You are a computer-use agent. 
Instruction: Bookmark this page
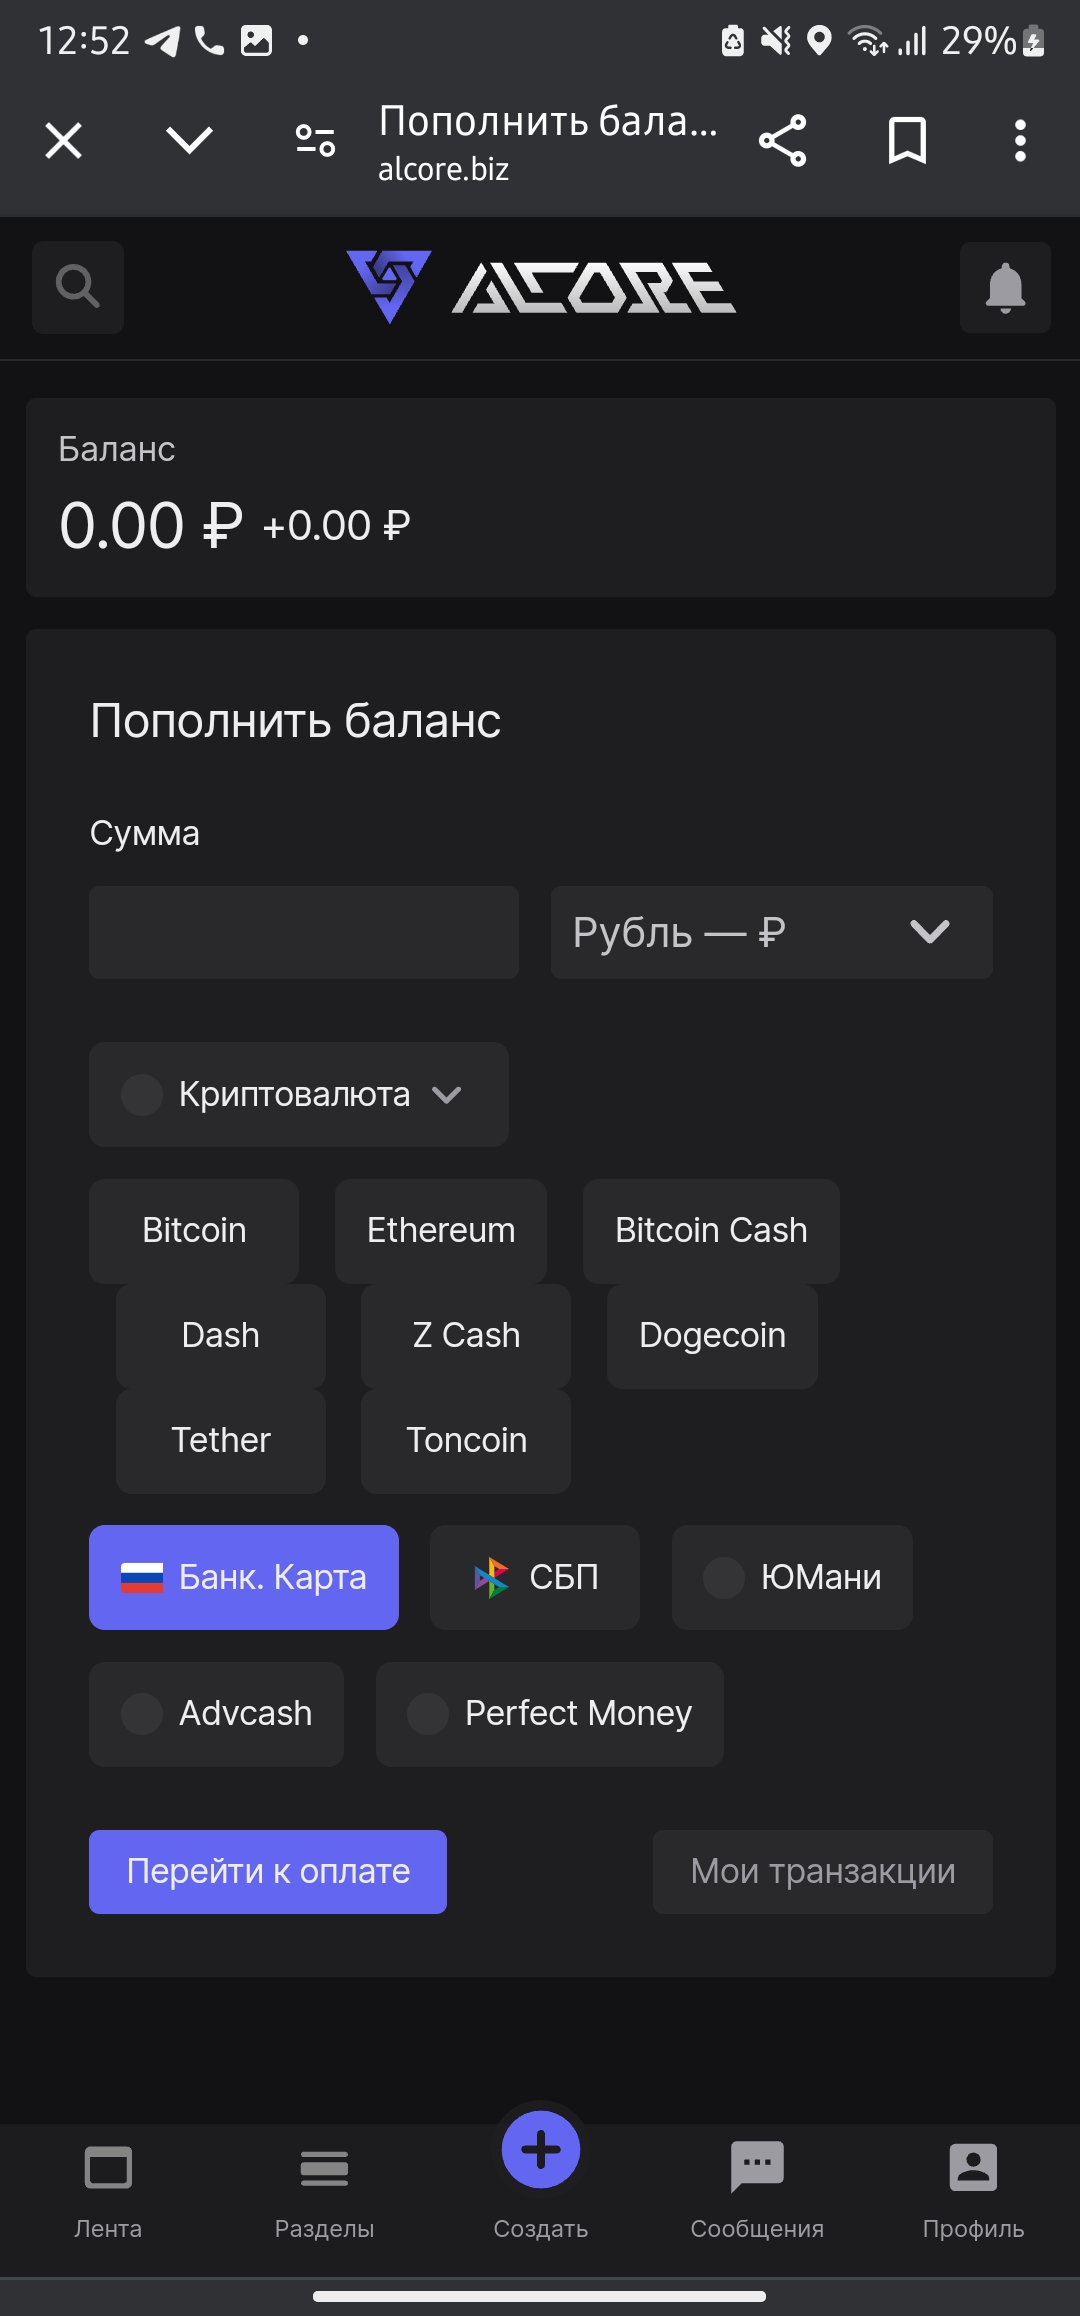click(x=907, y=140)
